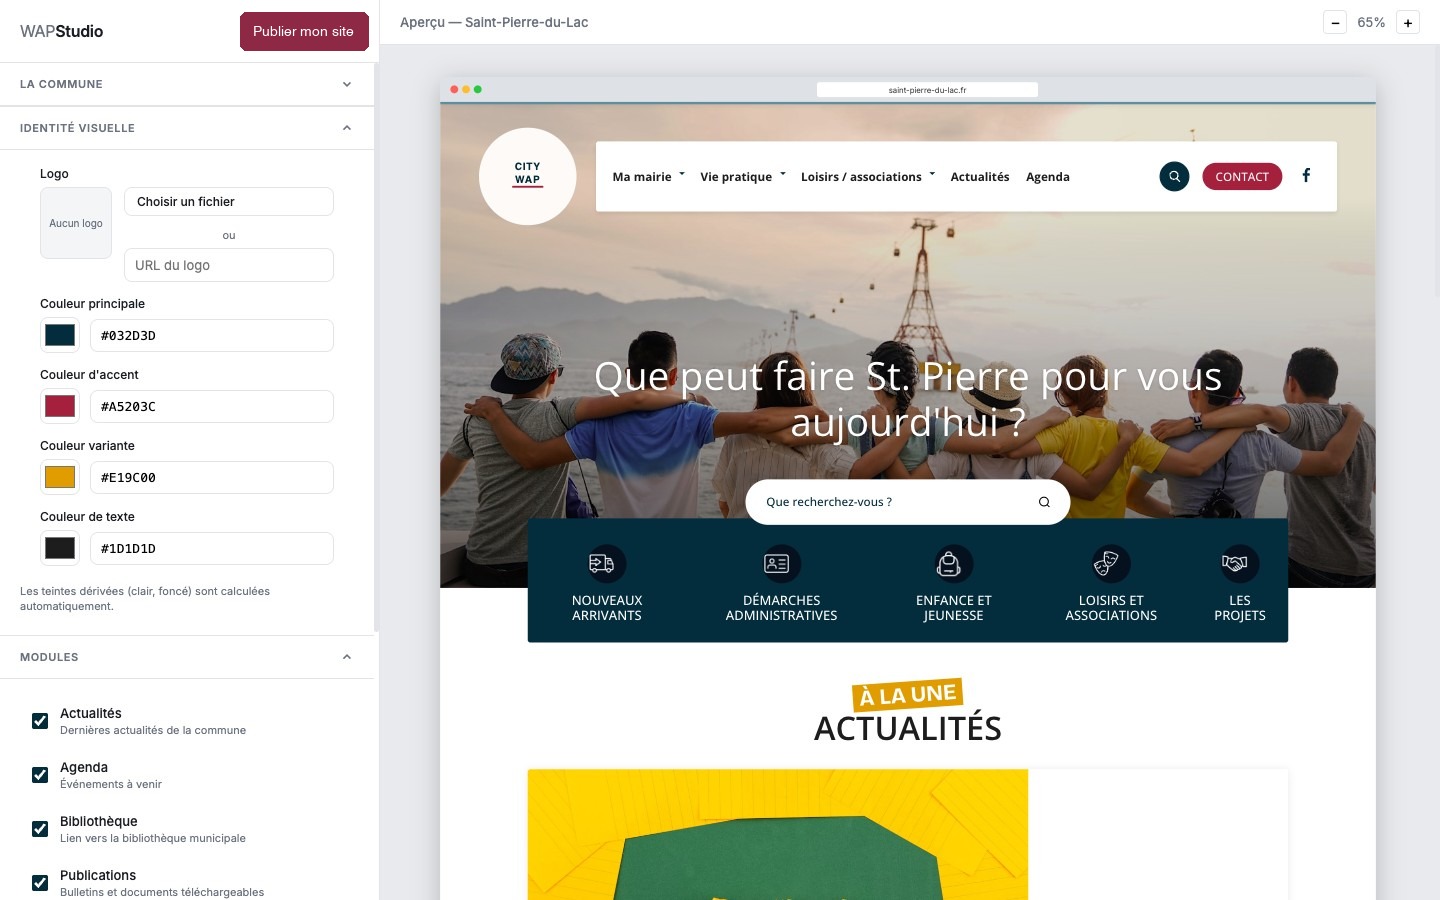1440x900 pixels.
Task: Expand the La Commune section
Action: (187, 84)
